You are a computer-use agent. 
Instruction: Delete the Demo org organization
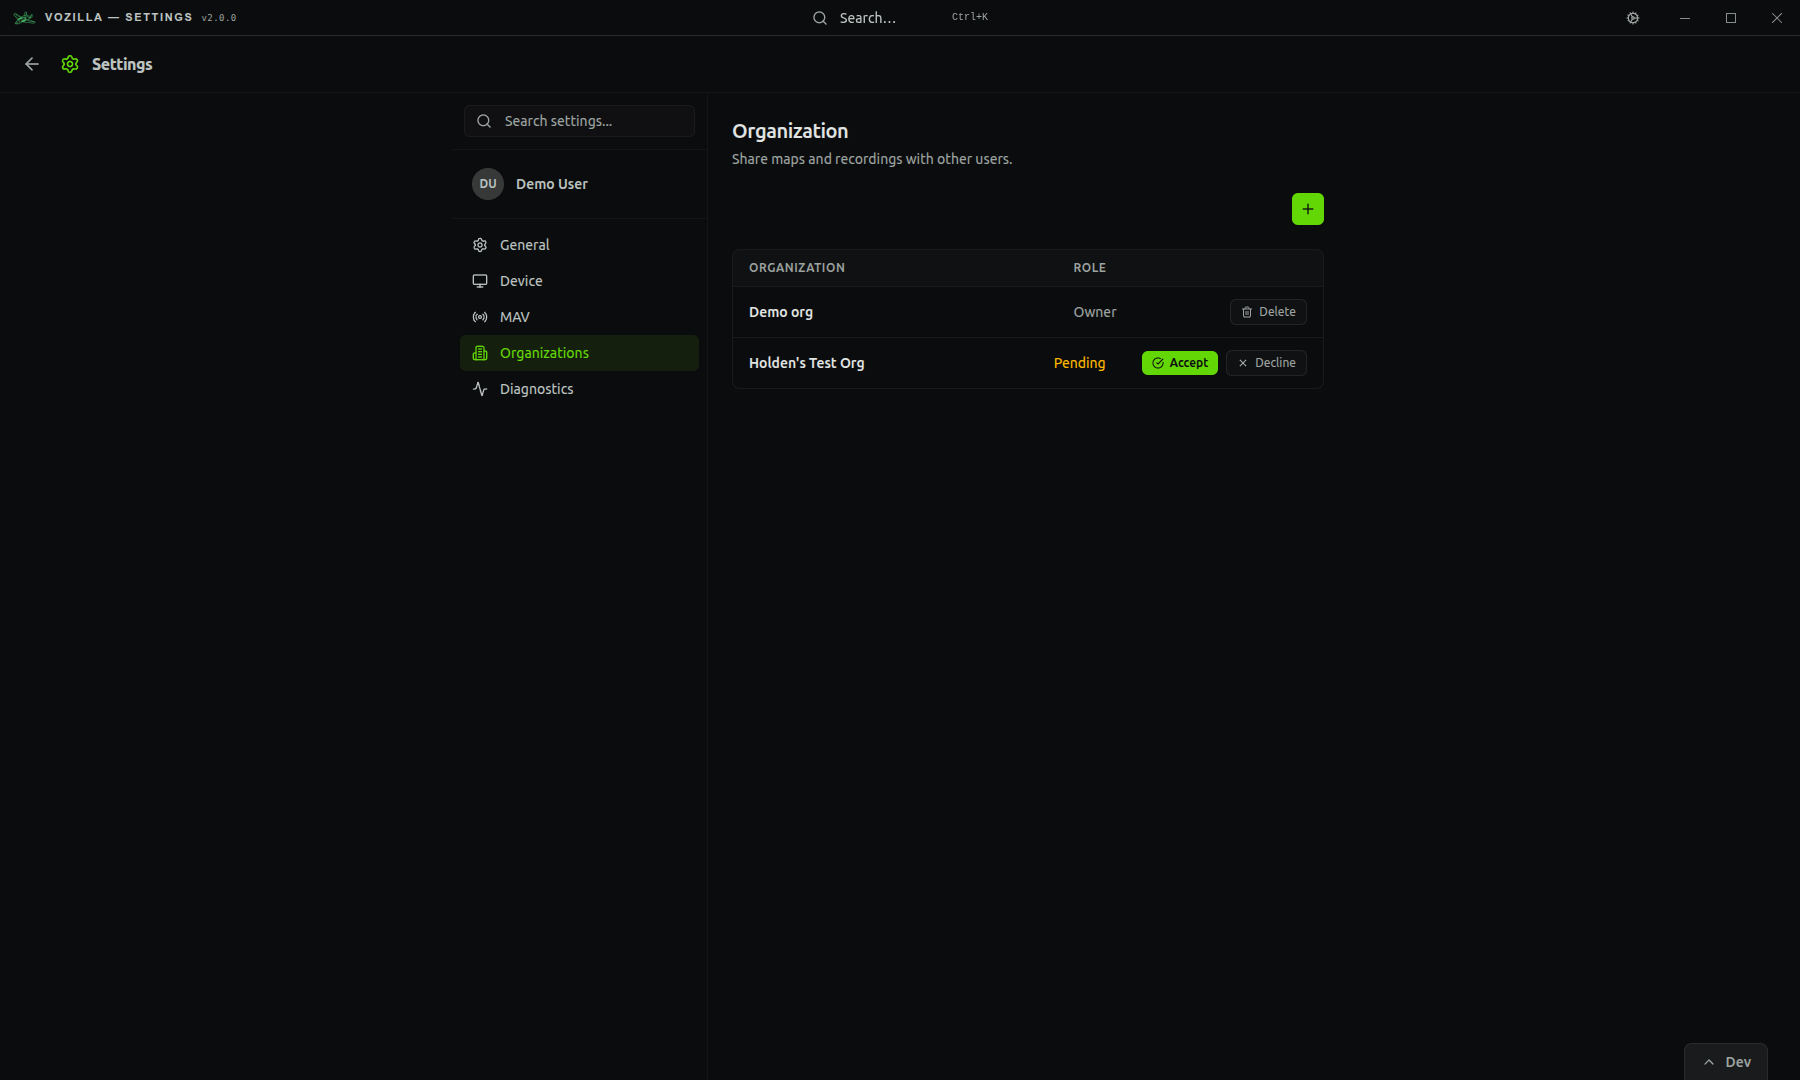click(1268, 312)
